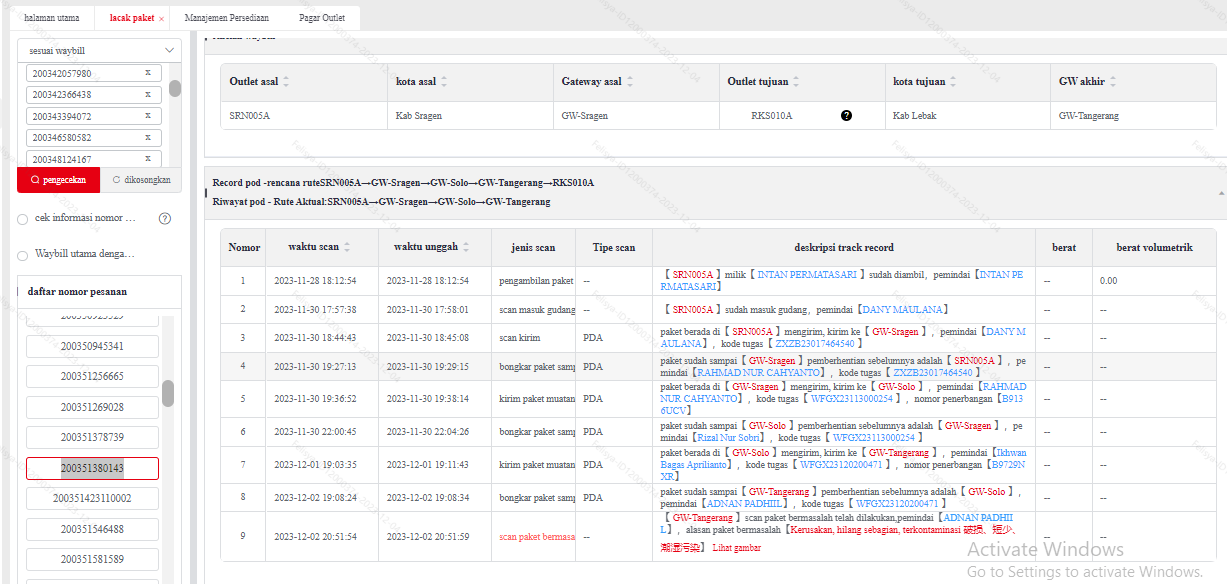Open the sesuai waybill dropdown
The width and height of the screenshot is (1227, 584).
[x=99, y=49]
